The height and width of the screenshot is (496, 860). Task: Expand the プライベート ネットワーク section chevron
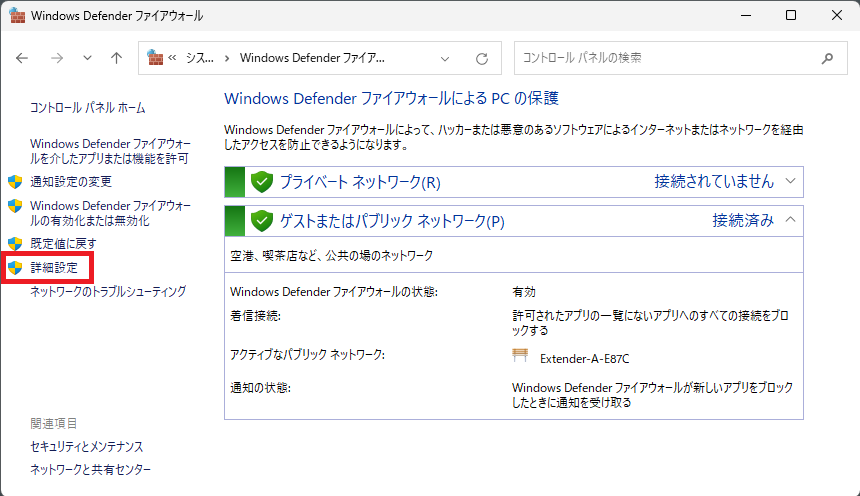pos(790,181)
